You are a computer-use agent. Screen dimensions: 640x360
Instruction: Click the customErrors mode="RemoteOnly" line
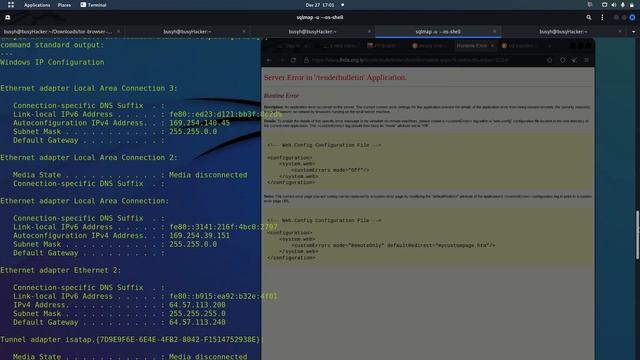tap(393, 245)
